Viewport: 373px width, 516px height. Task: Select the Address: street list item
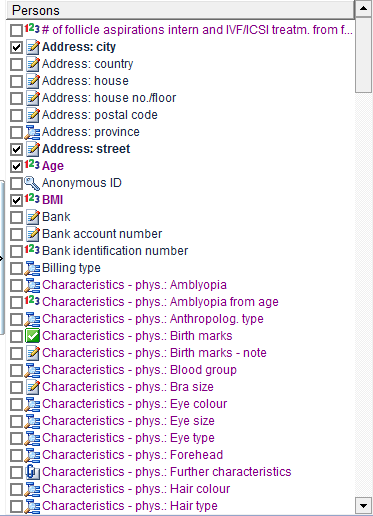tap(86, 149)
